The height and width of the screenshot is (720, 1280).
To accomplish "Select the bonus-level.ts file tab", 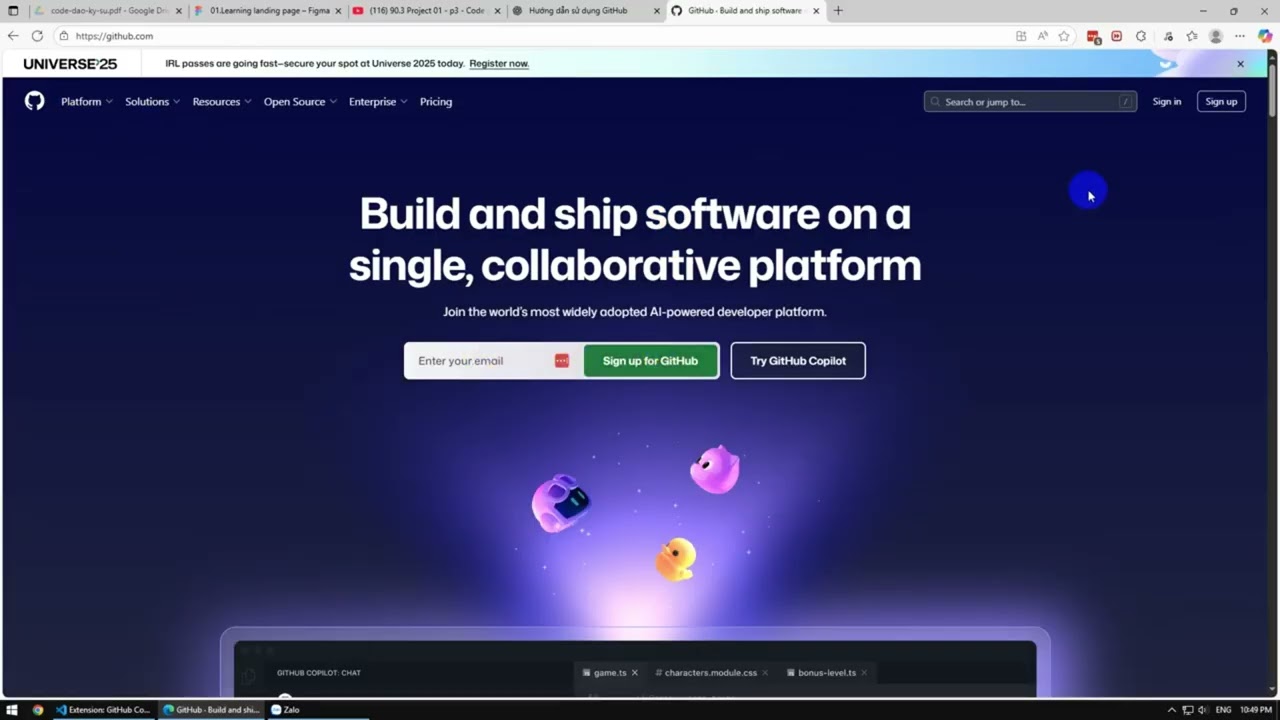I will (x=827, y=673).
